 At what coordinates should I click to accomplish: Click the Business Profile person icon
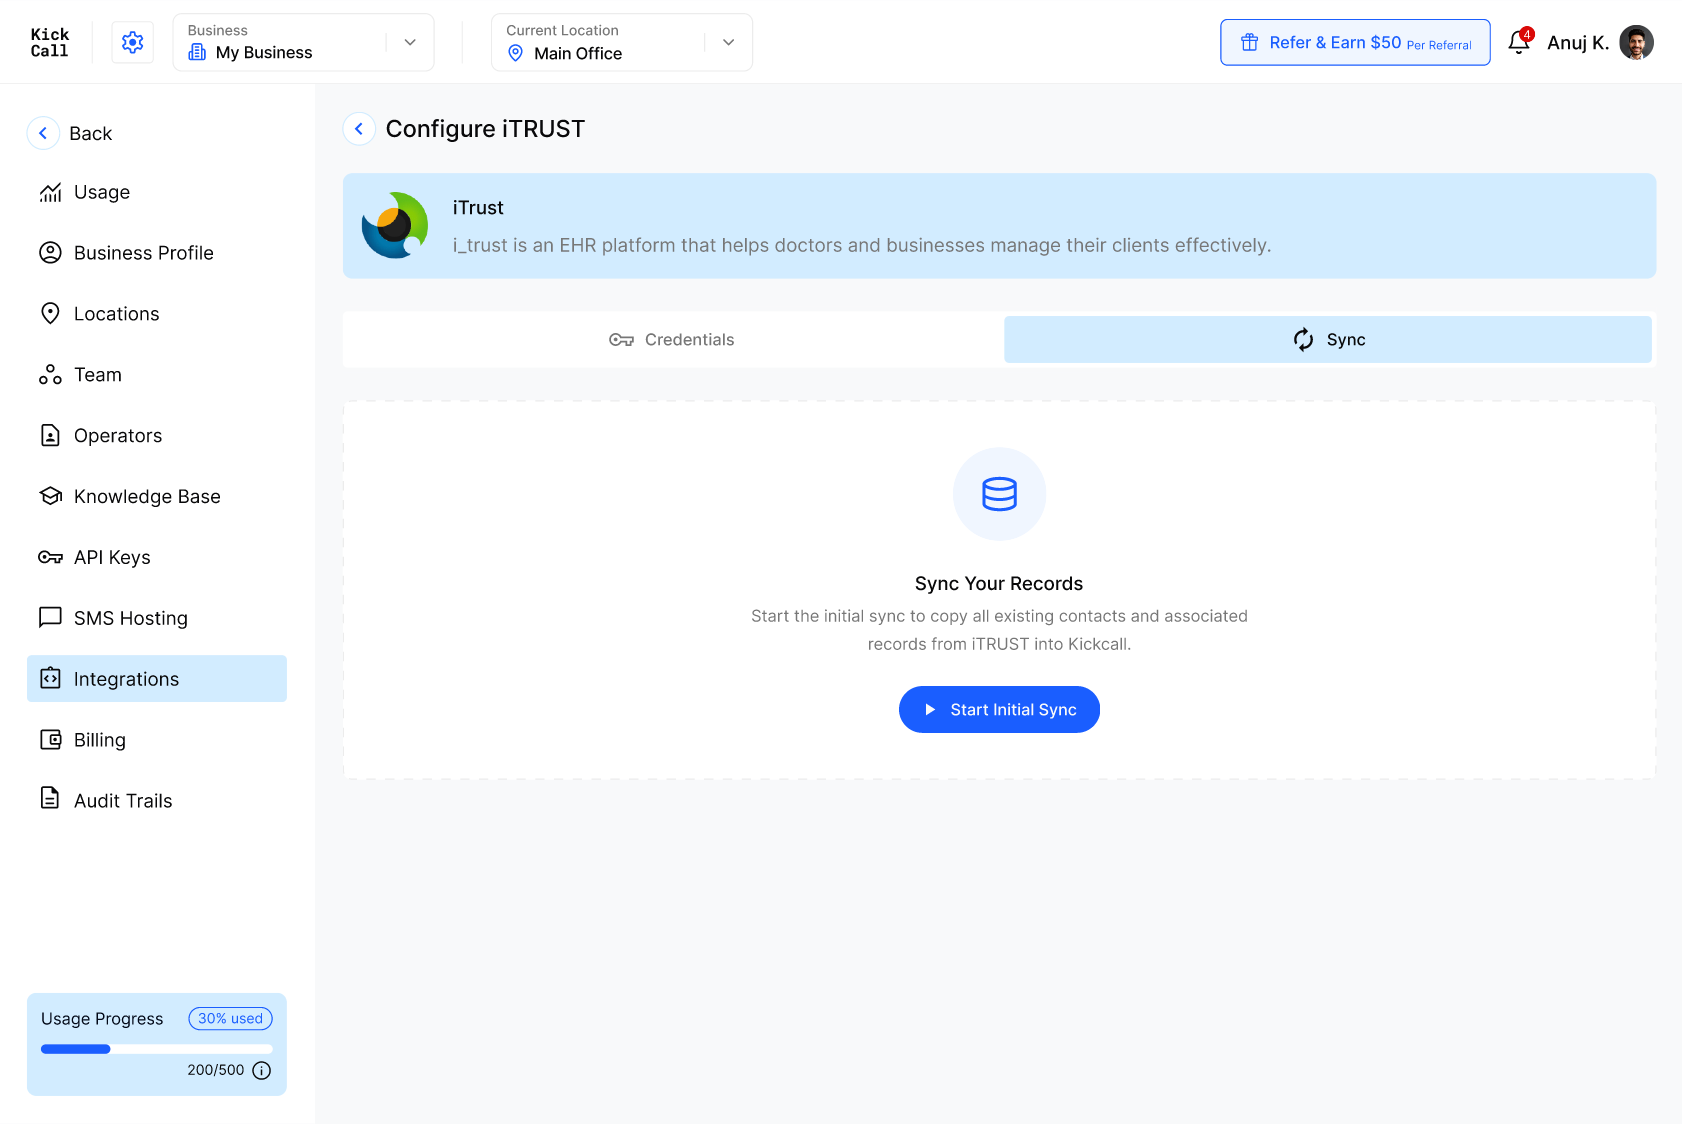click(50, 253)
